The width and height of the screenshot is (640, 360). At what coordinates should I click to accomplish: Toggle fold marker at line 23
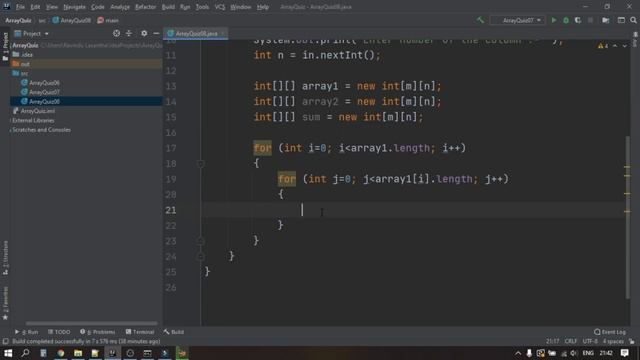point(200,241)
